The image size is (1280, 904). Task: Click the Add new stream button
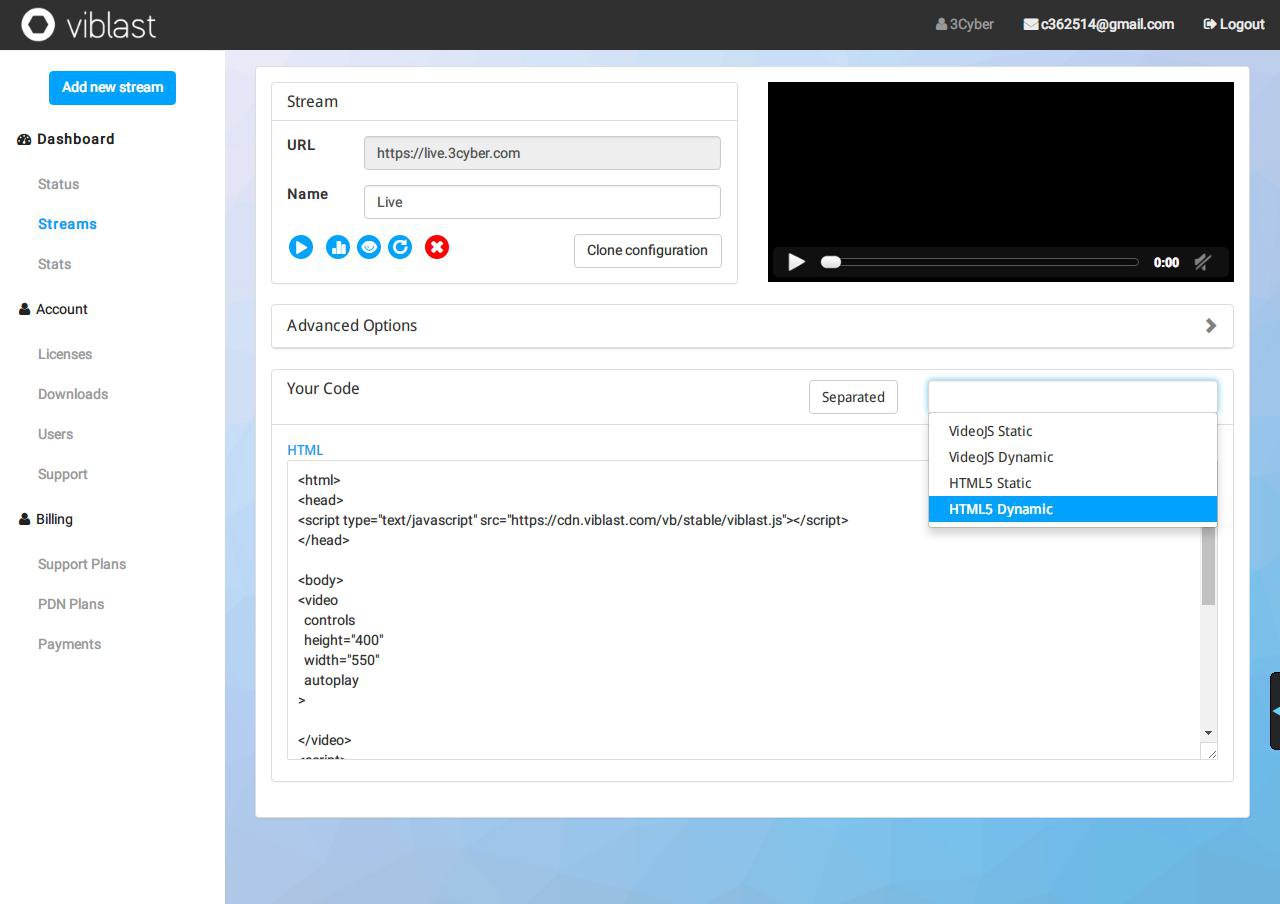[x=112, y=87]
